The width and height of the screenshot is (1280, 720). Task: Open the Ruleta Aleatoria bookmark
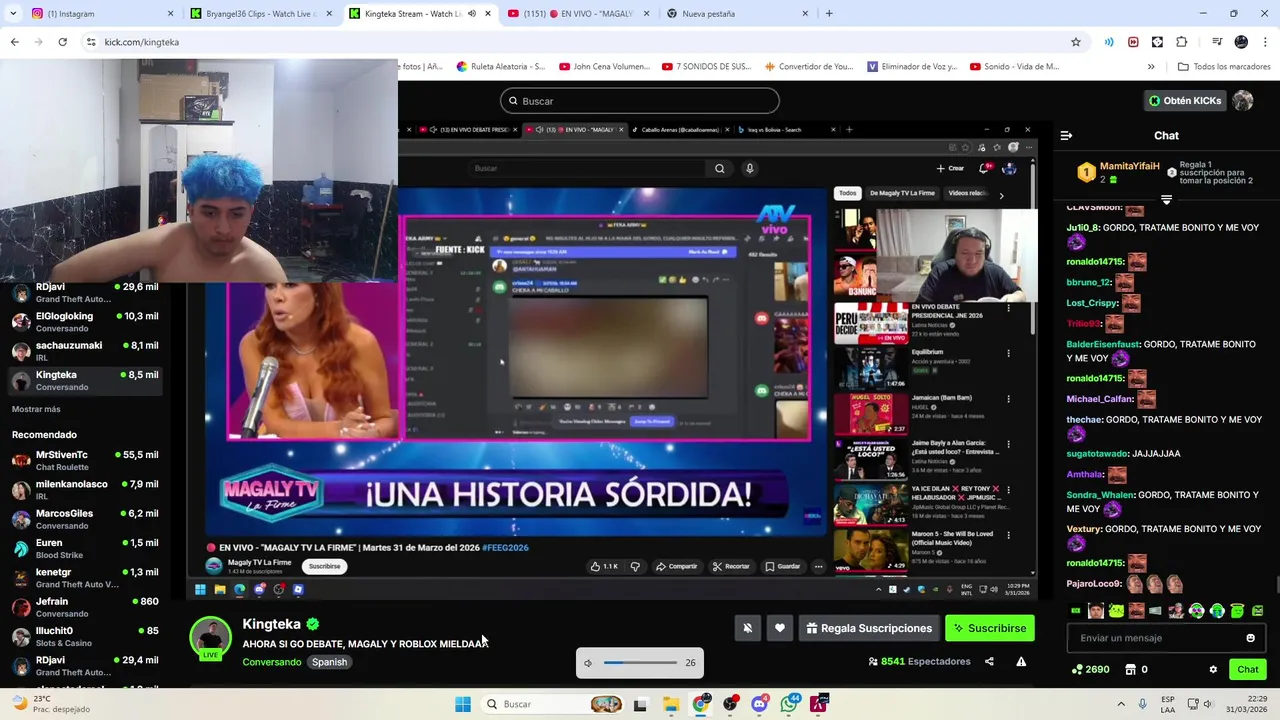point(501,67)
